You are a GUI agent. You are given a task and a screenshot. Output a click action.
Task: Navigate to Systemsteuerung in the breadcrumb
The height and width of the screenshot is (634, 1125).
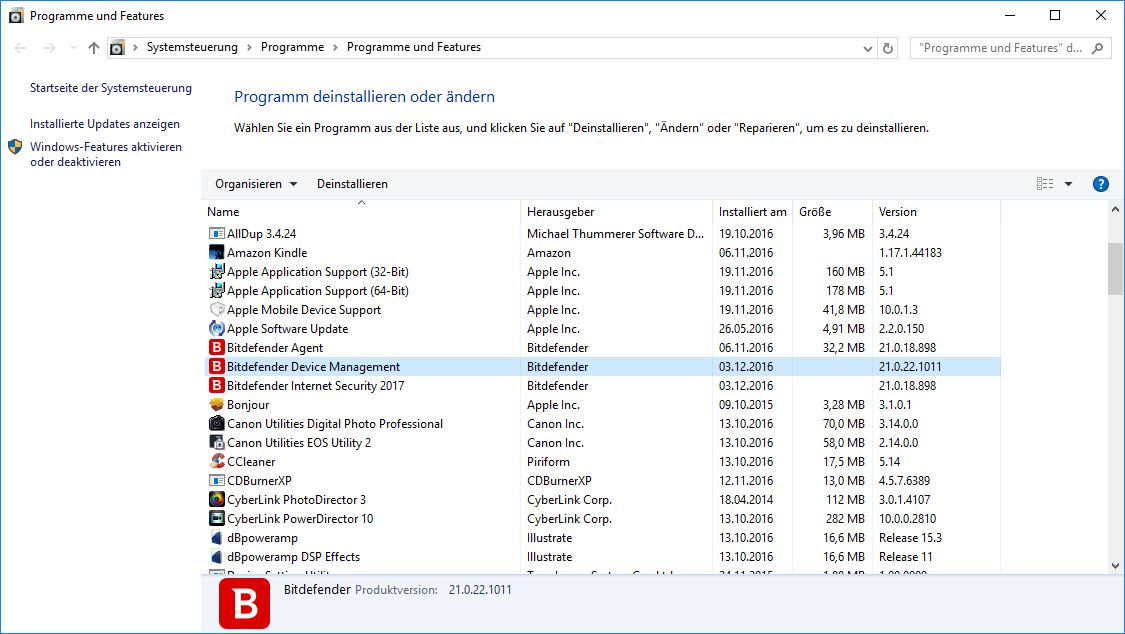pos(192,47)
